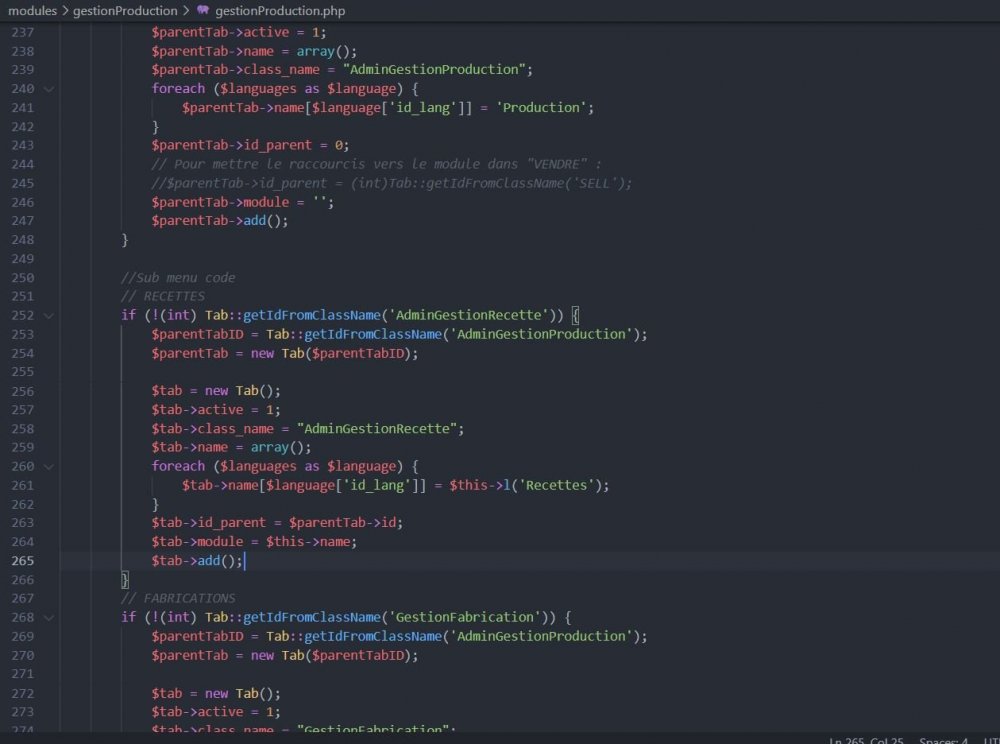Image resolution: width=1000 pixels, height=744 pixels.
Task: Click the '$parentTab->active = 1;' statement
Action: [x=239, y=33]
